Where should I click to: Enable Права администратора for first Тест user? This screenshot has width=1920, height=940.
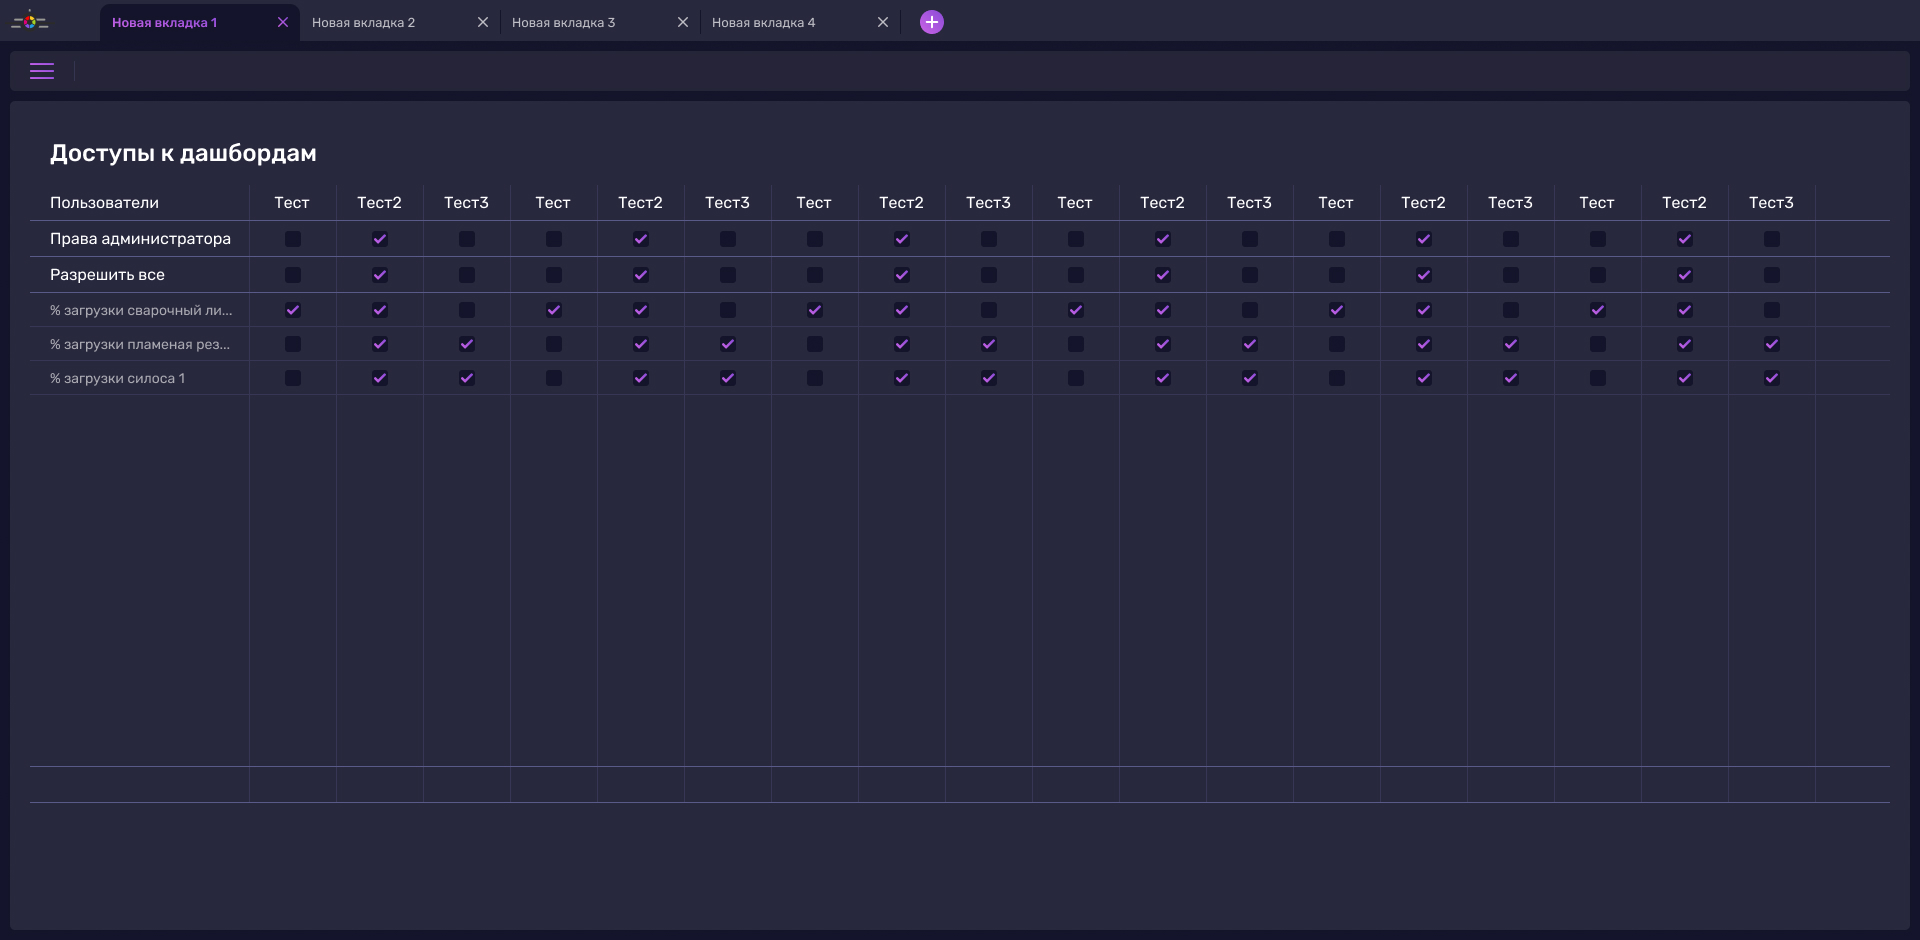click(x=293, y=239)
